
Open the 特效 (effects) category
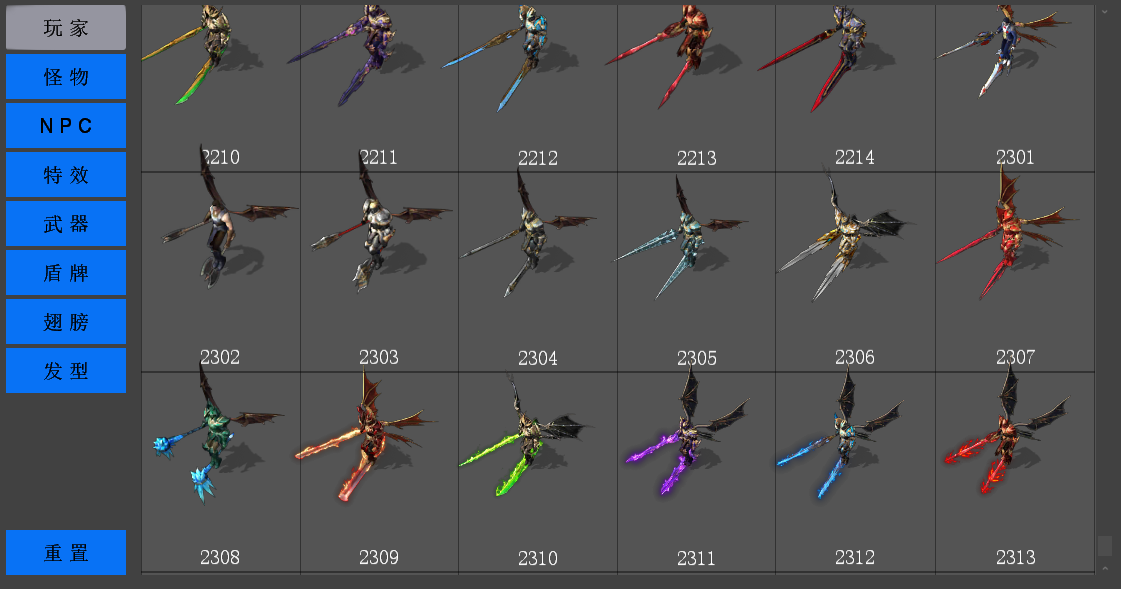[x=66, y=174]
